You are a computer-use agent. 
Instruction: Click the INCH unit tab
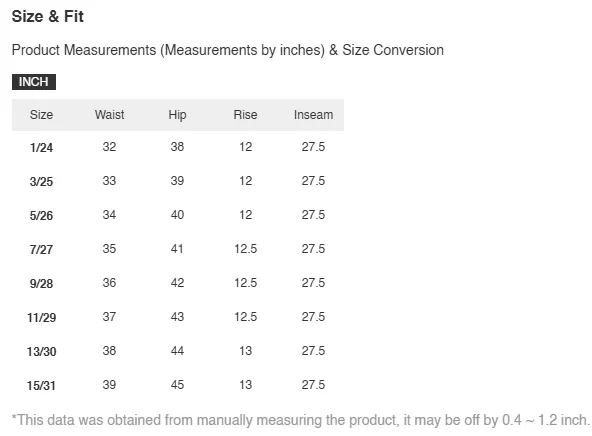[x=34, y=82]
